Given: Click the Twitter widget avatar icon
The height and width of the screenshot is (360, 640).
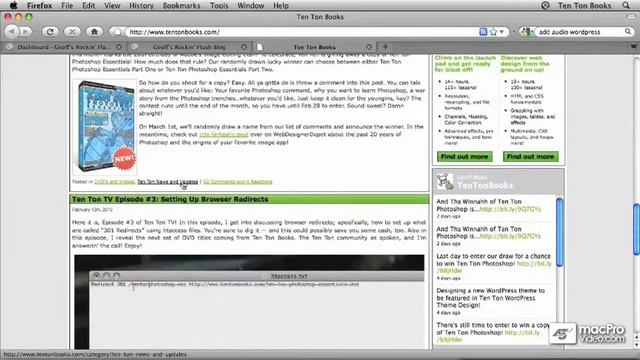Looking at the screenshot, I should point(445,182).
